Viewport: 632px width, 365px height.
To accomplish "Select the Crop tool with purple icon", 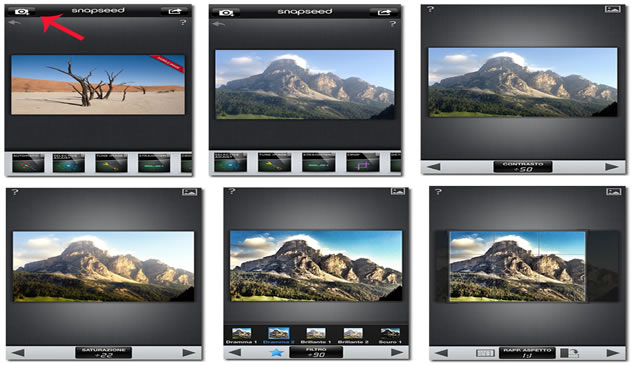I will click(x=363, y=163).
